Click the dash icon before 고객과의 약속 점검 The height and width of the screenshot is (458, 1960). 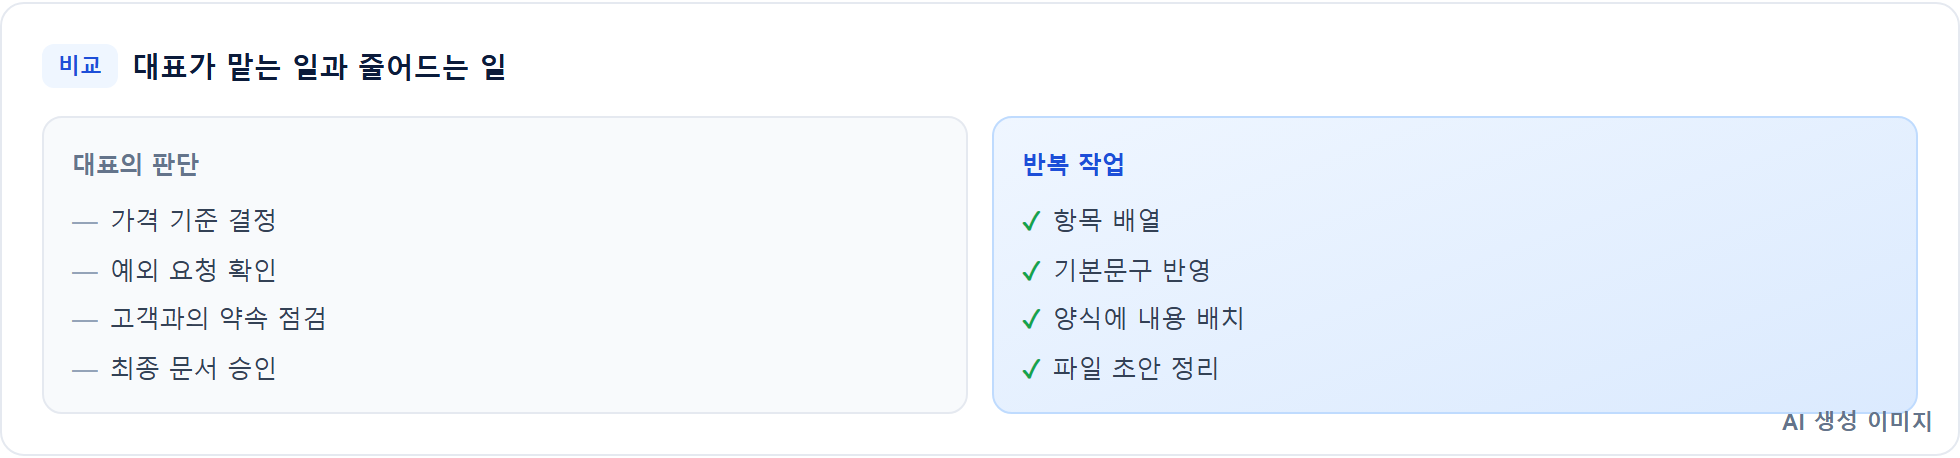85,321
